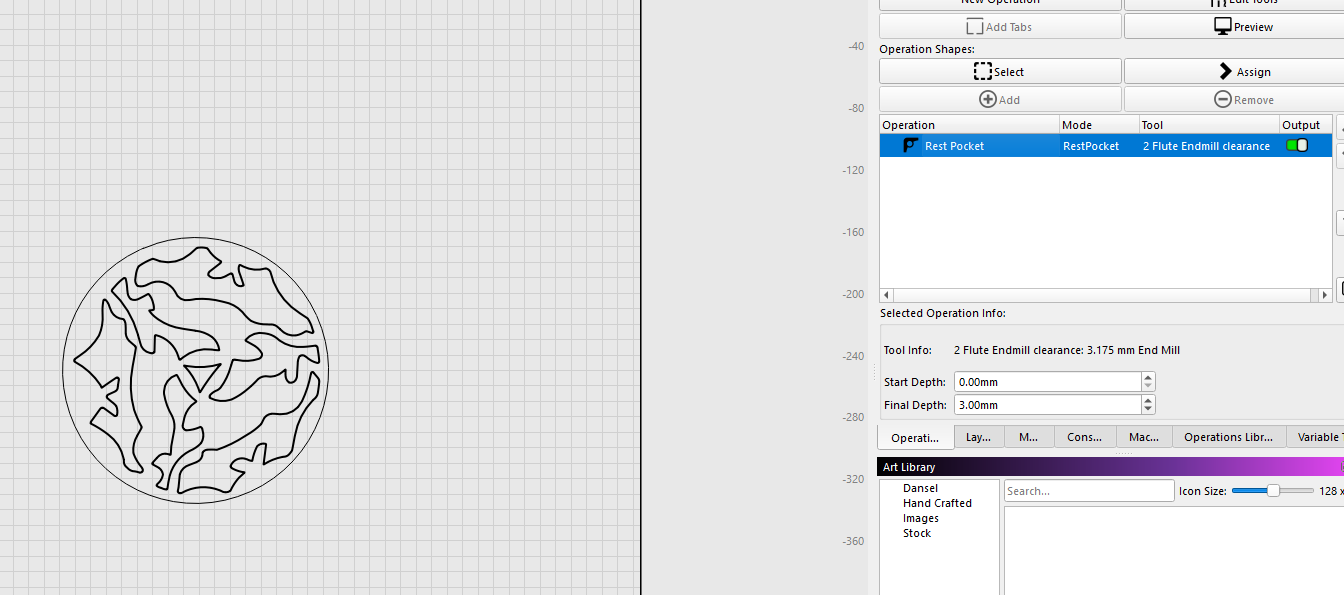This screenshot has width=1344, height=595.
Task: Click the Art Library search field
Action: tap(1088, 491)
